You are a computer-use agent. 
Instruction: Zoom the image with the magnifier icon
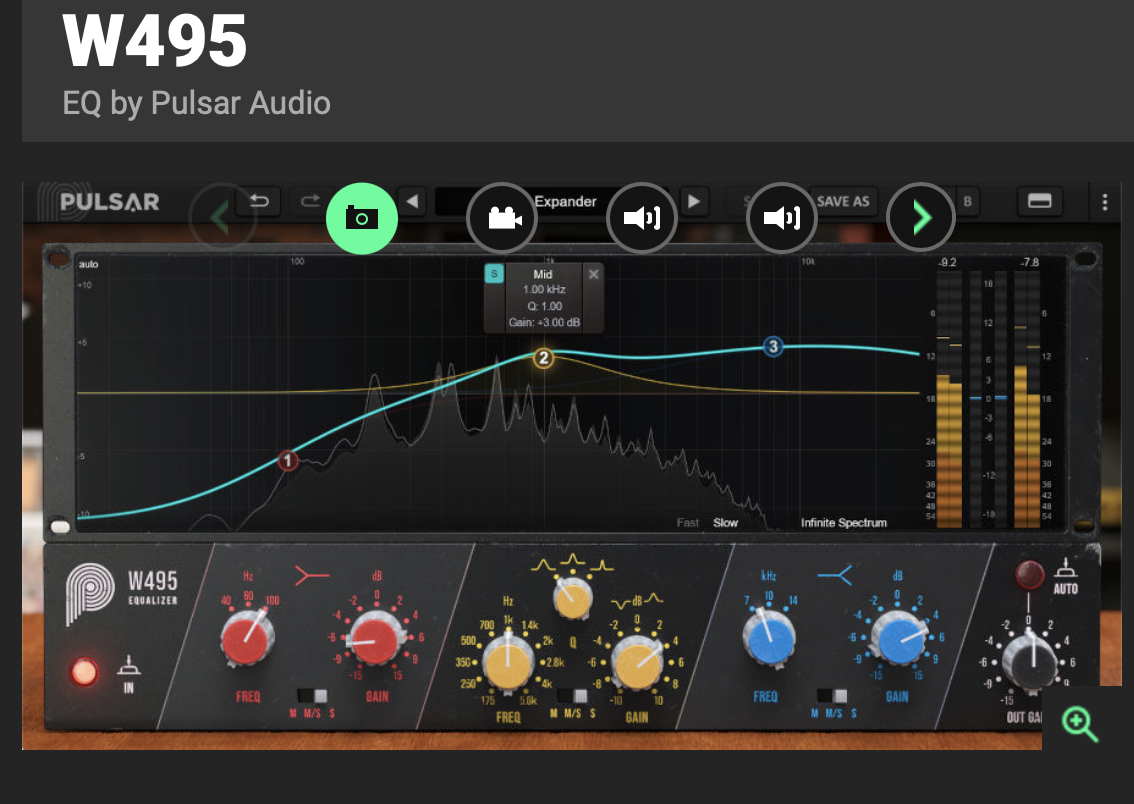(x=1079, y=724)
